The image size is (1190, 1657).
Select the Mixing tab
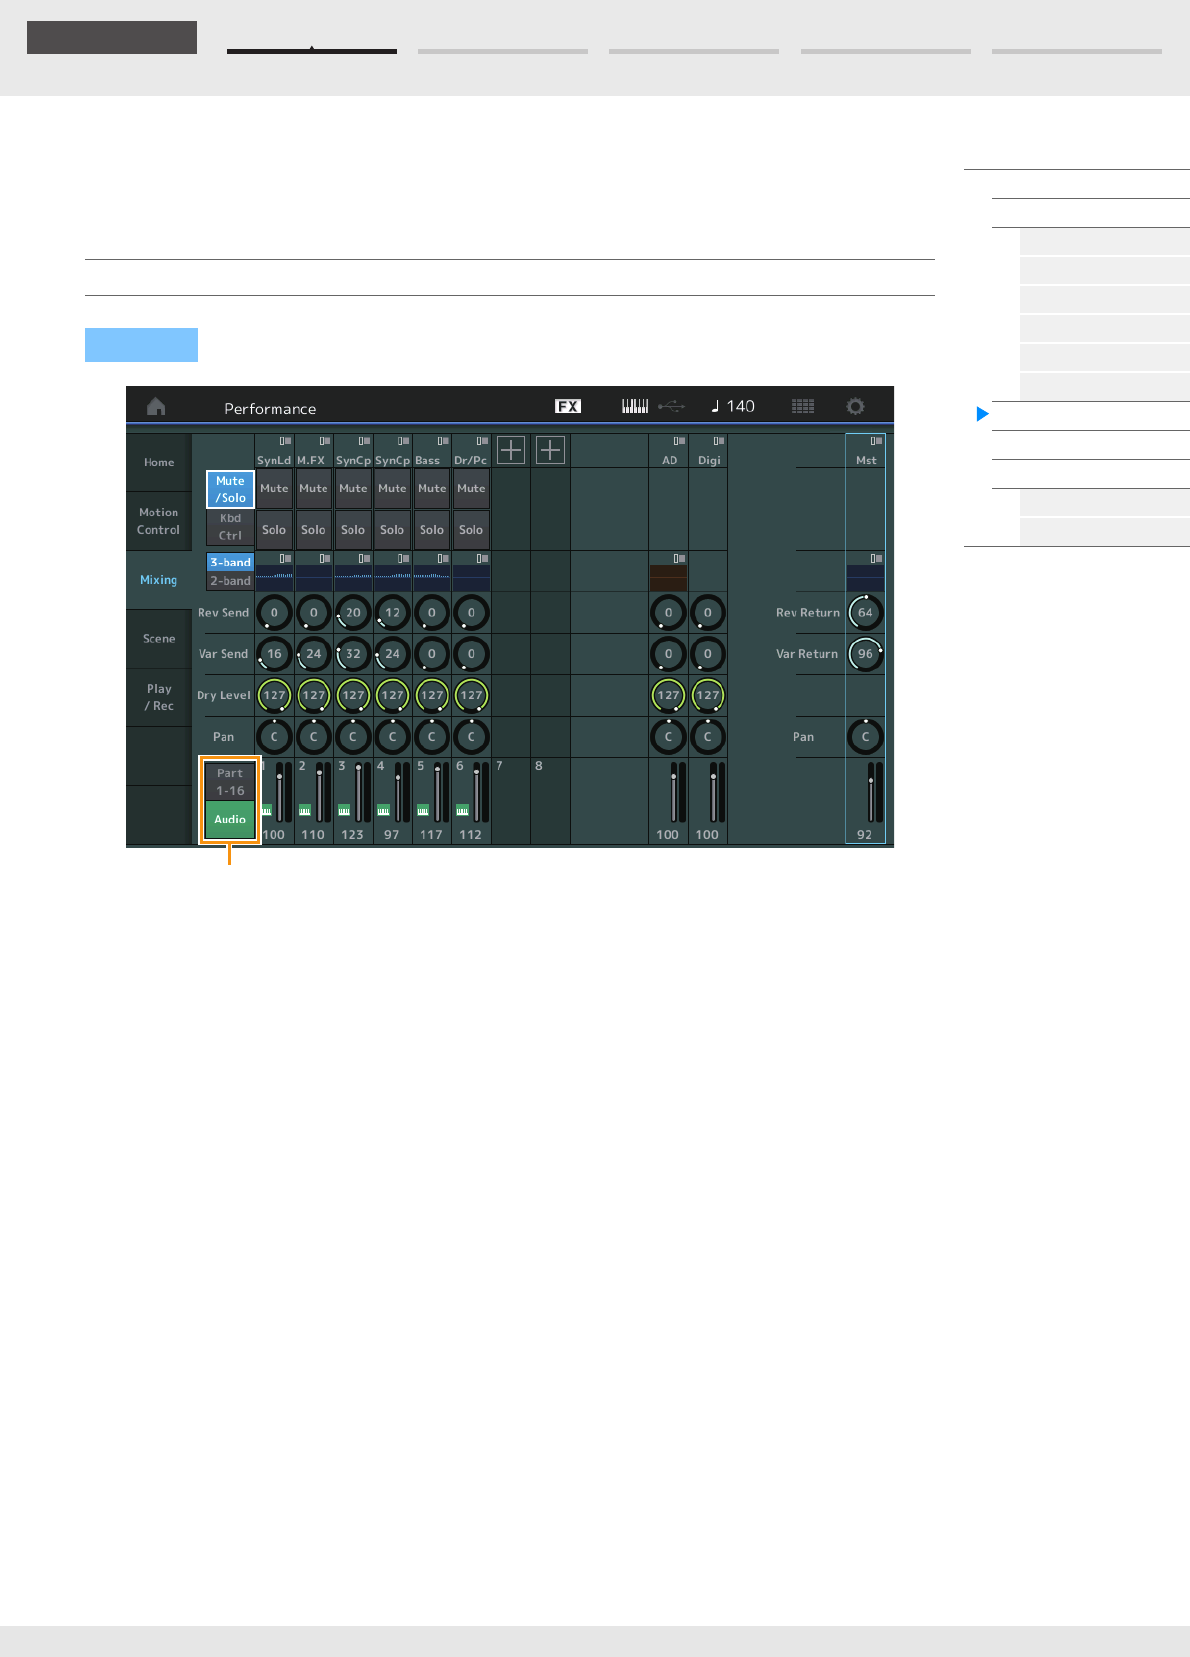click(x=159, y=580)
